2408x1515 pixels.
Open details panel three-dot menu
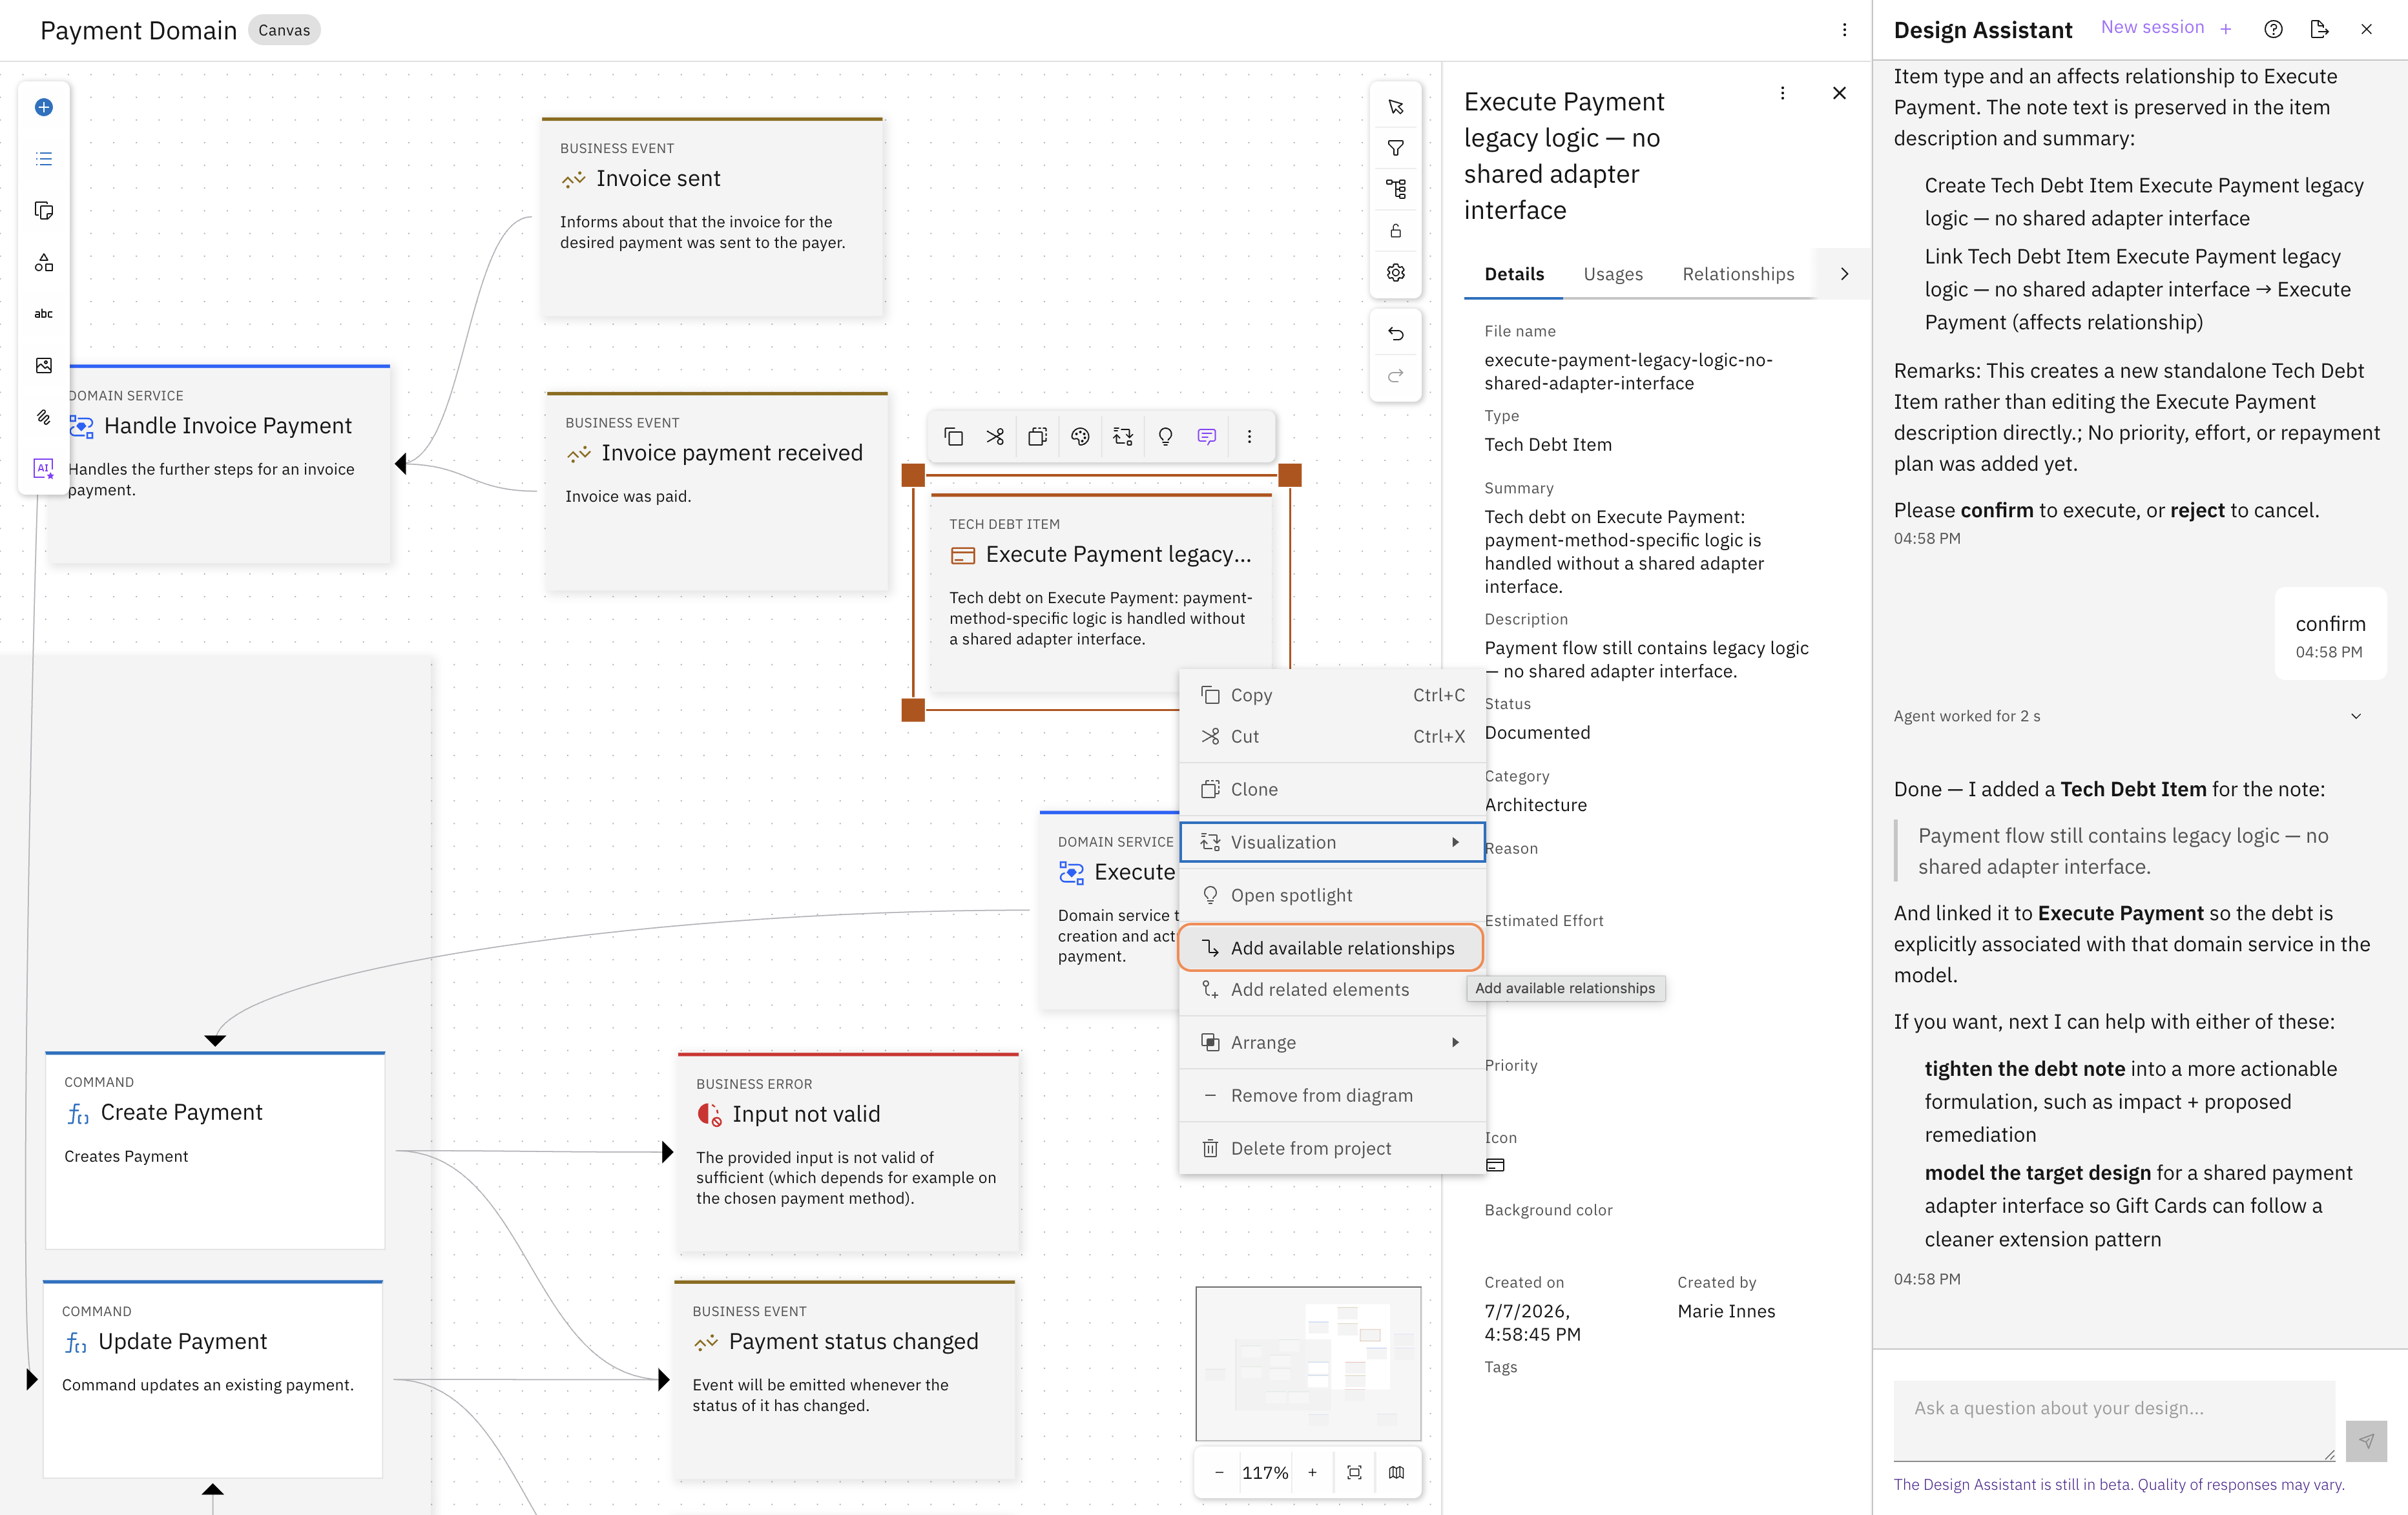tap(1782, 93)
